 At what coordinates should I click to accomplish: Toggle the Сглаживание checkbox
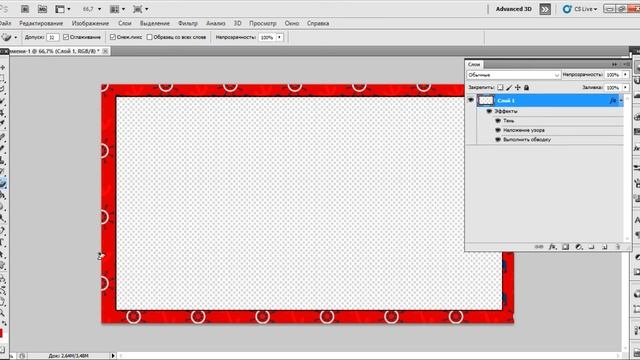pyautogui.click(x=66, y=37)
